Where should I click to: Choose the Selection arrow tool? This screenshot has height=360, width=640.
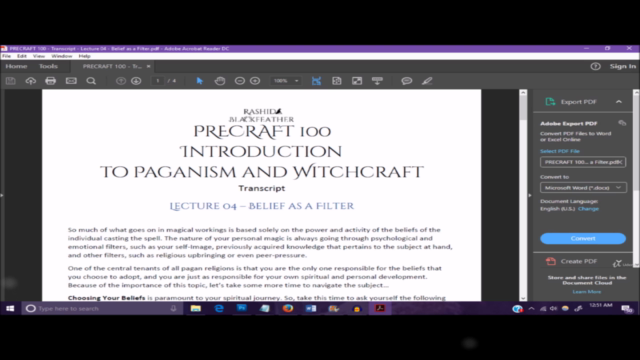(x=200, y=81)
